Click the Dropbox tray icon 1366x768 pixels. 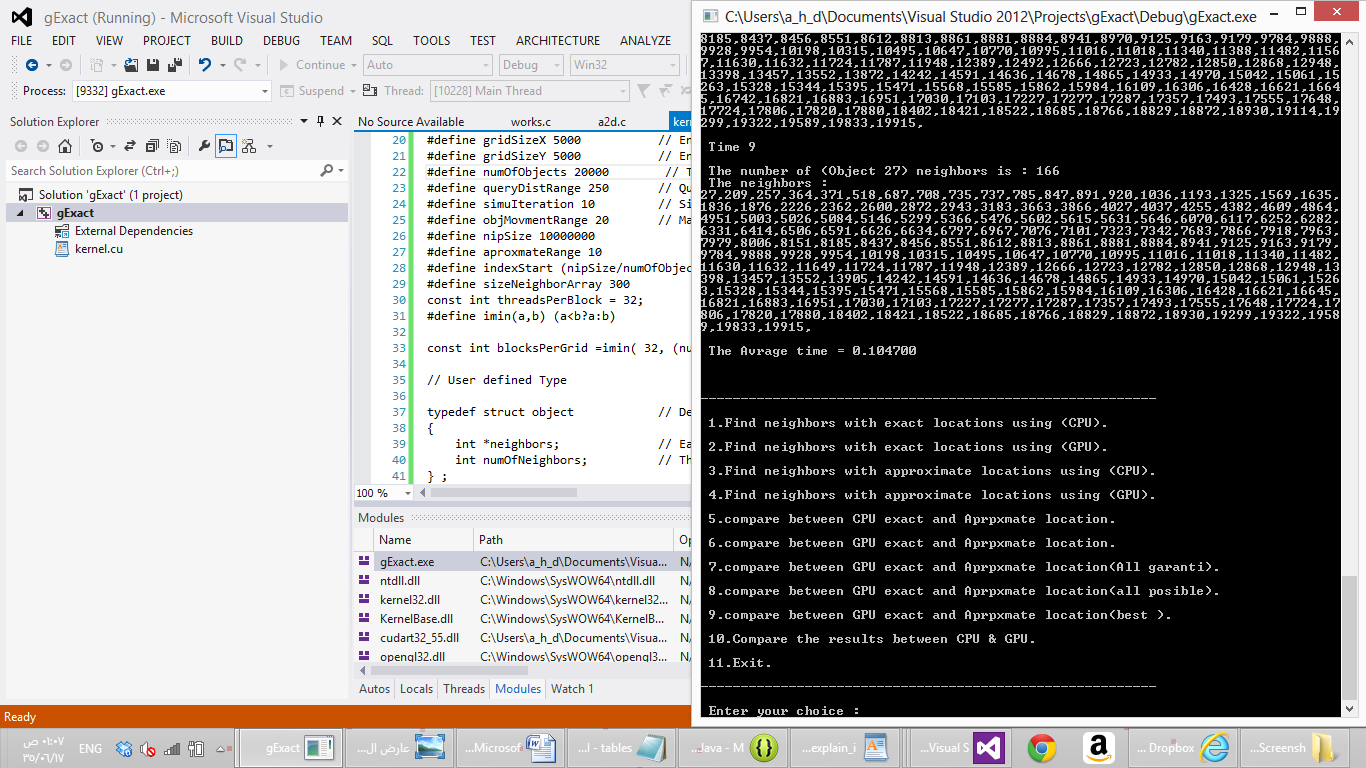[x=124, y=748]
